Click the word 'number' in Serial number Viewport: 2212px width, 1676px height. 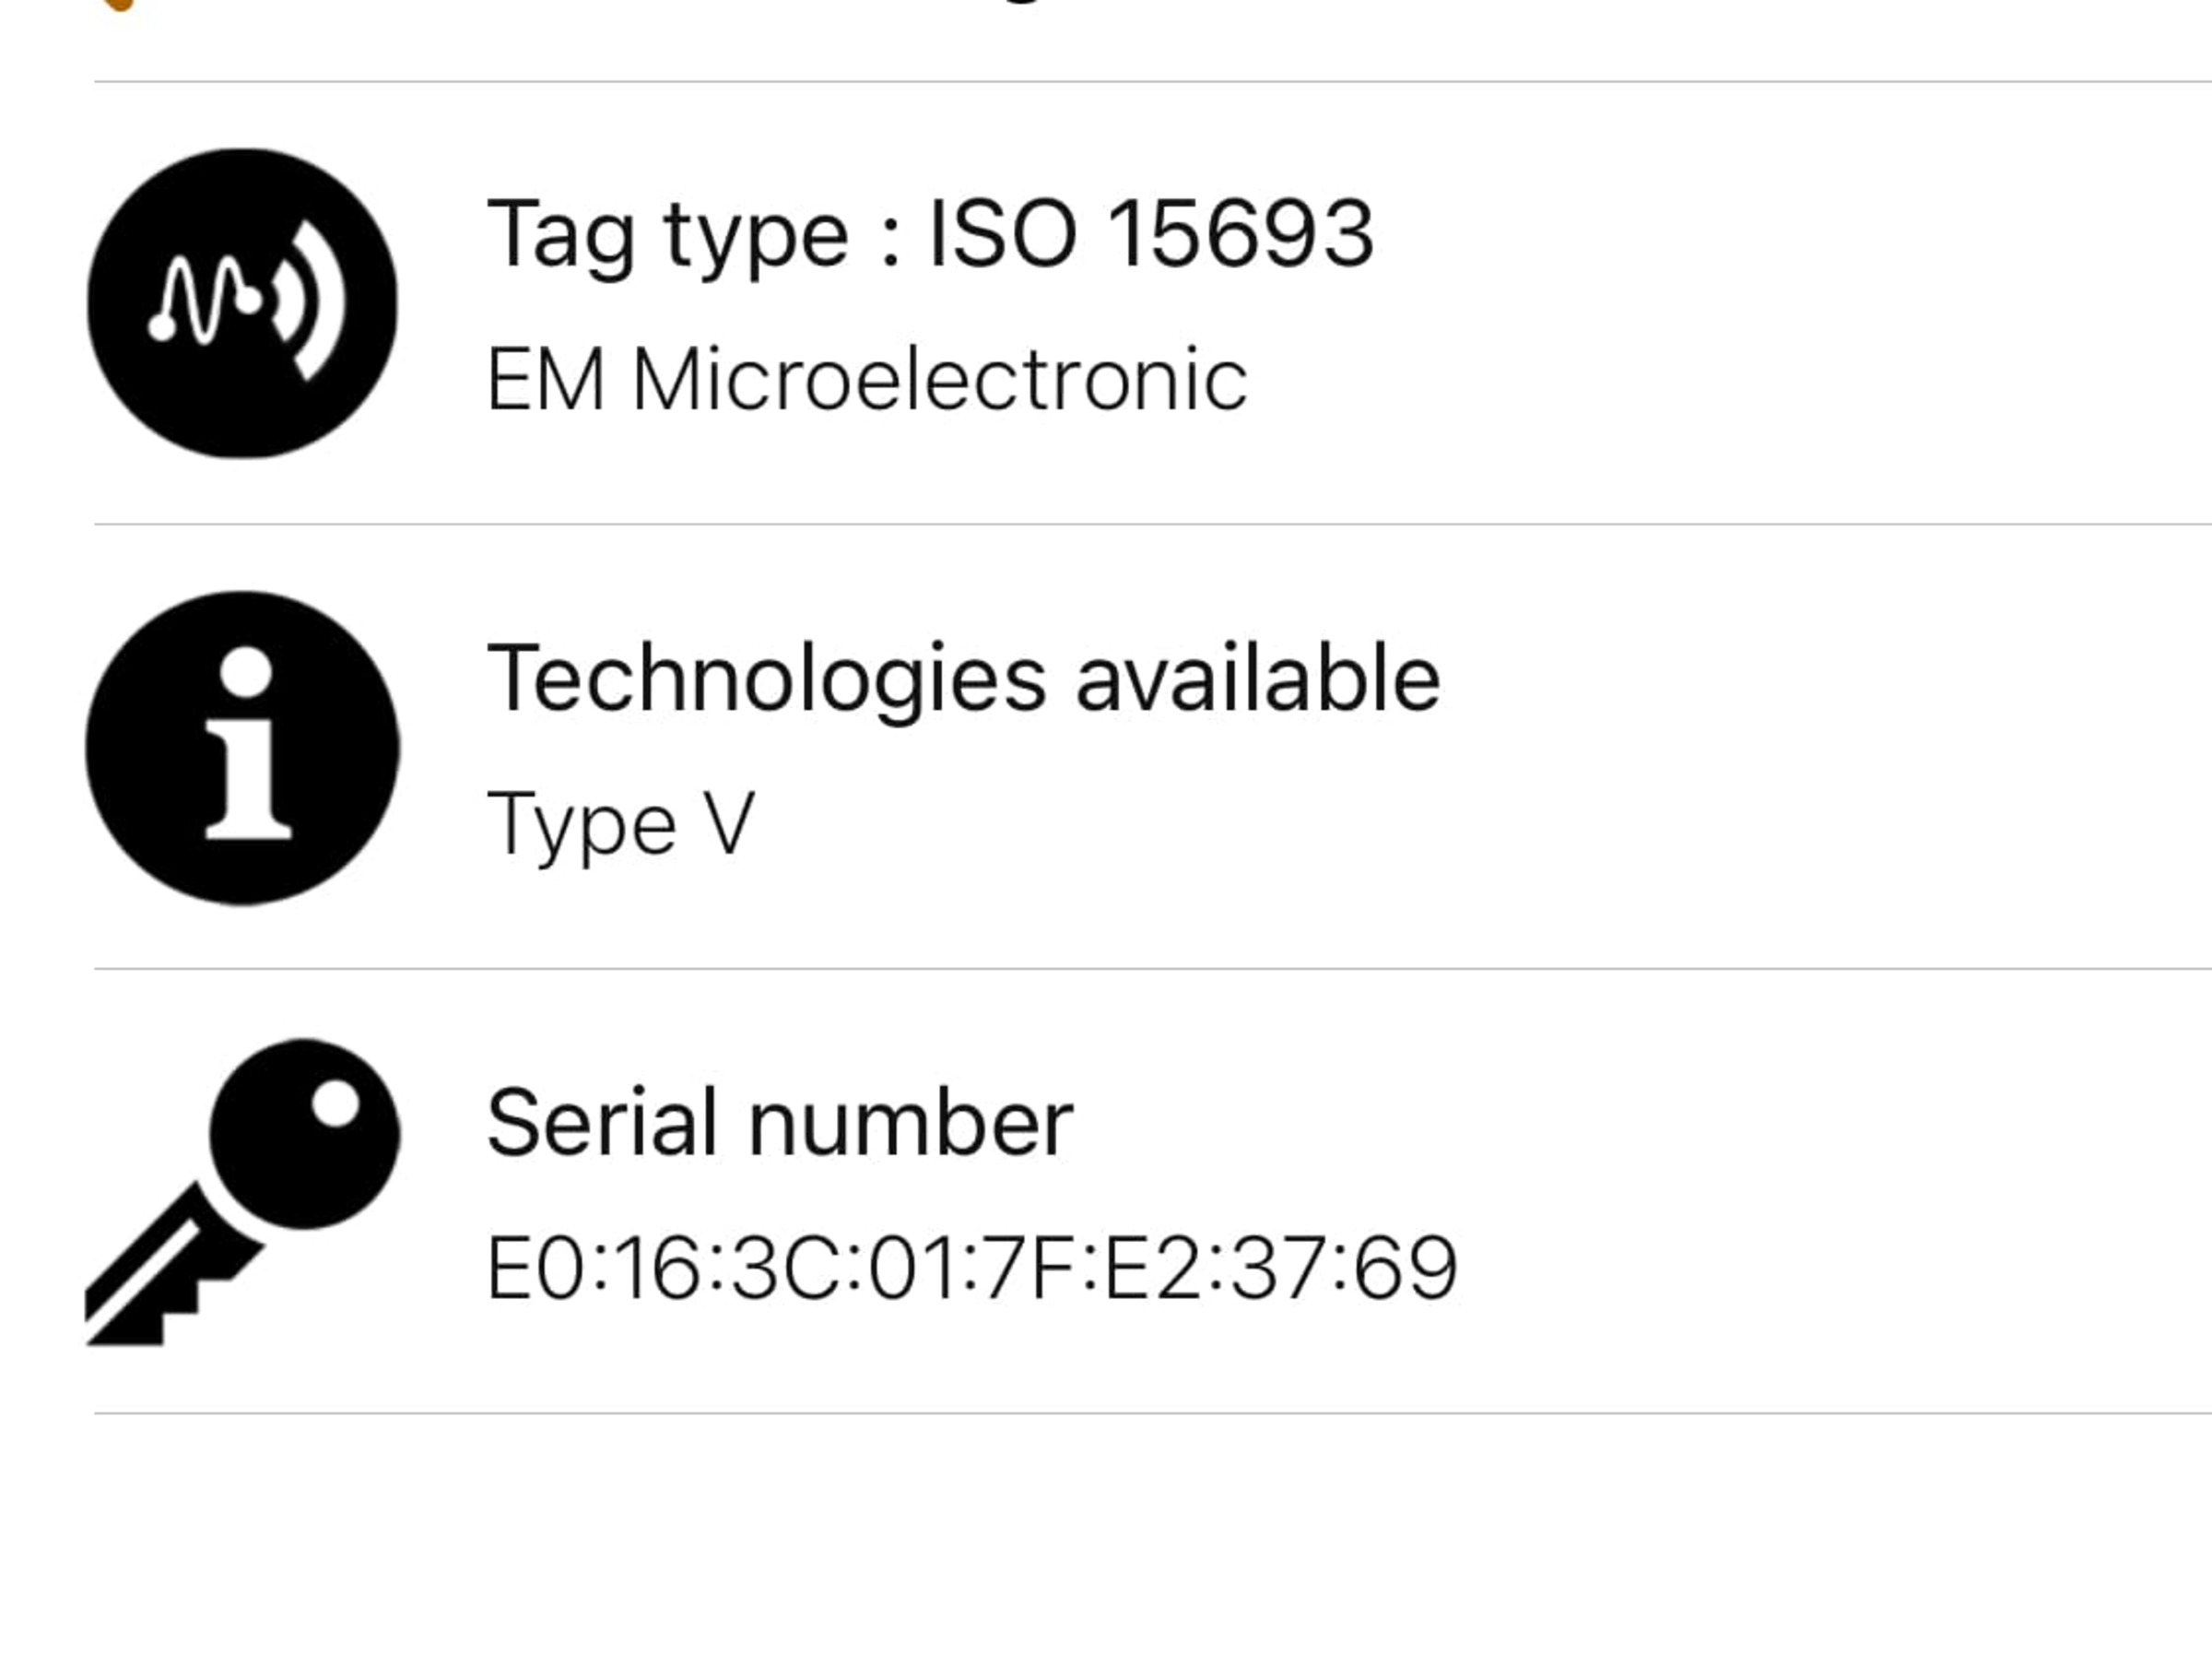[911, 1123]
